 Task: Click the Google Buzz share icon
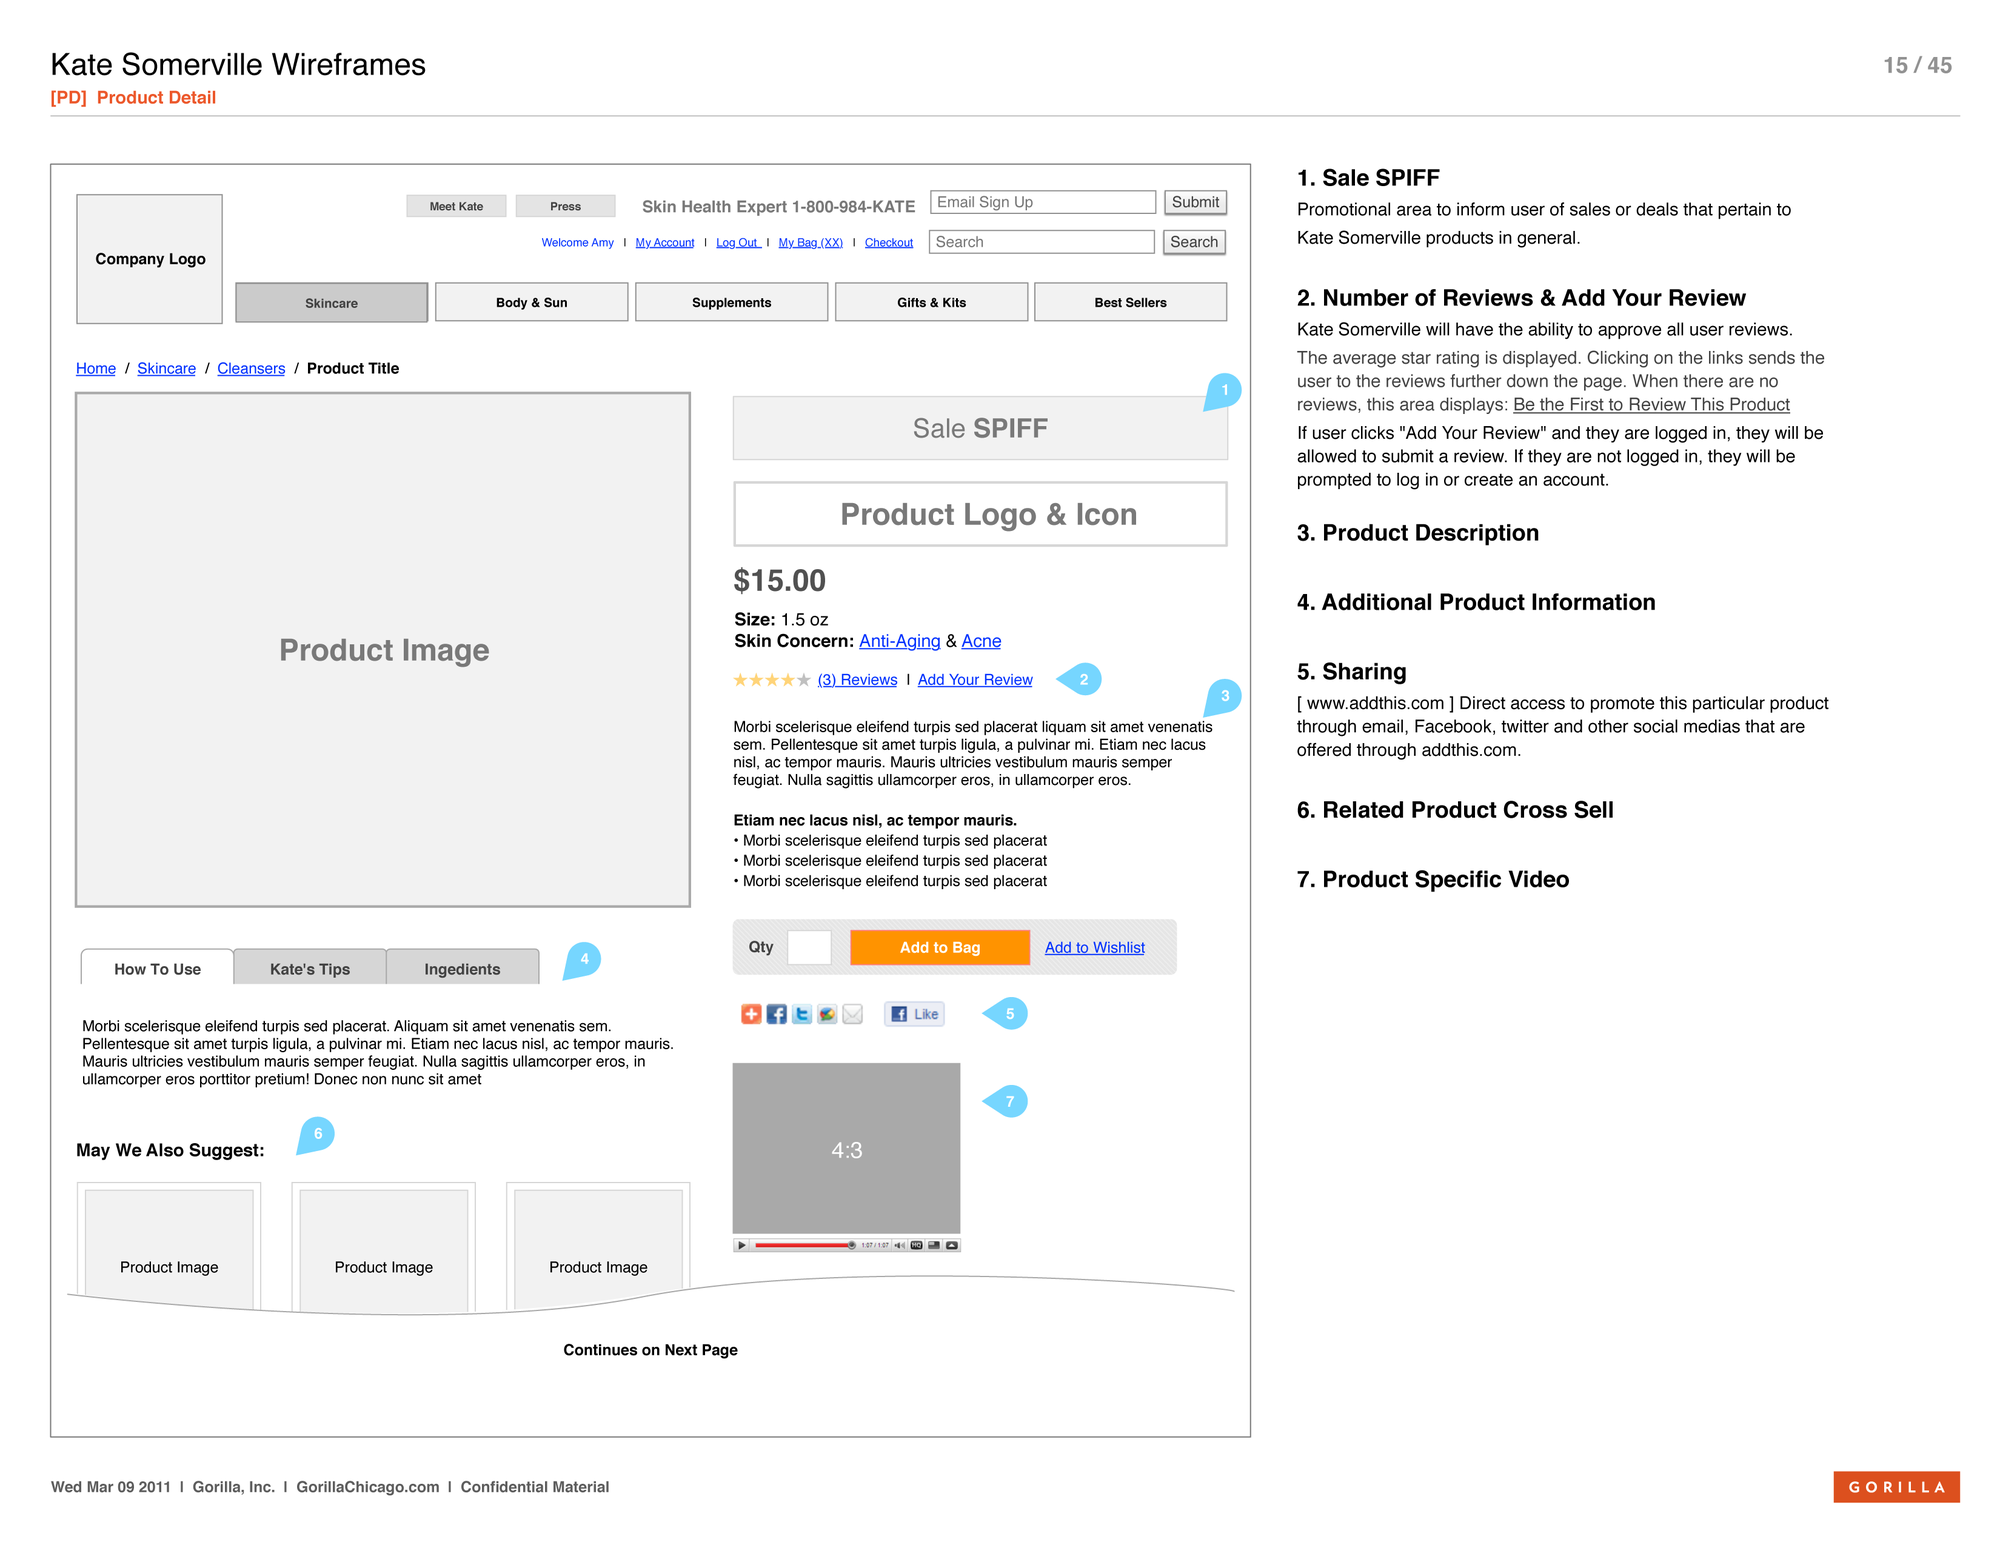pos(827,1014)
